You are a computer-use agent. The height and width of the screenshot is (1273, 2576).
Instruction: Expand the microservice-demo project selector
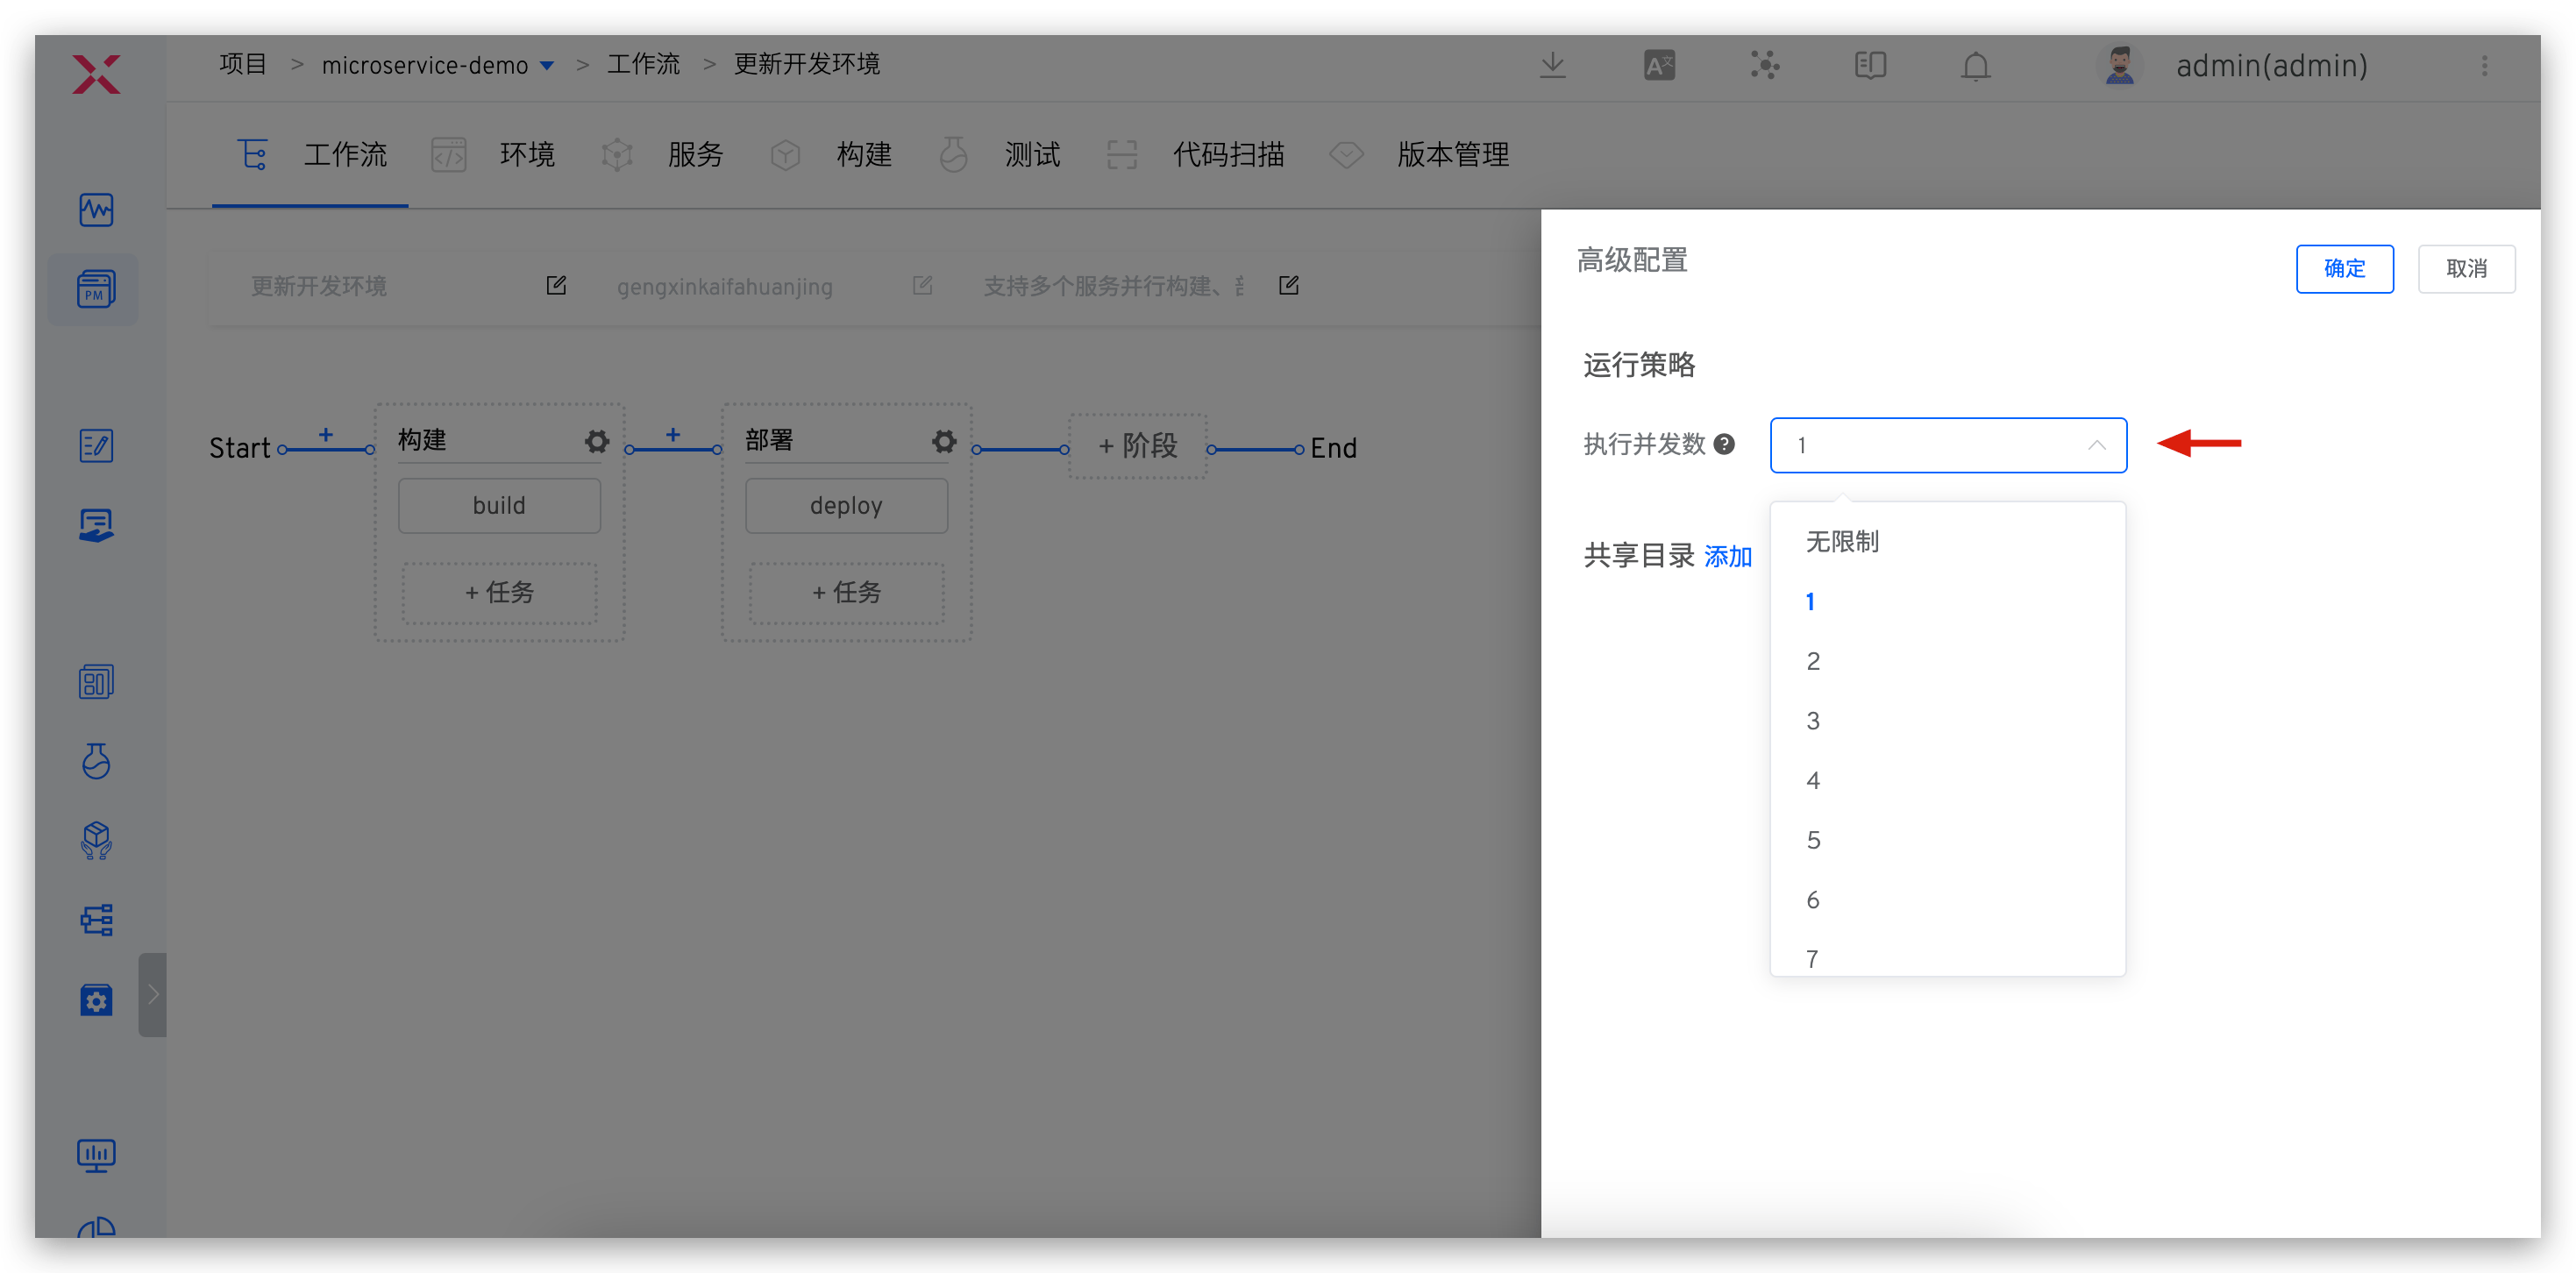[547, 65]
